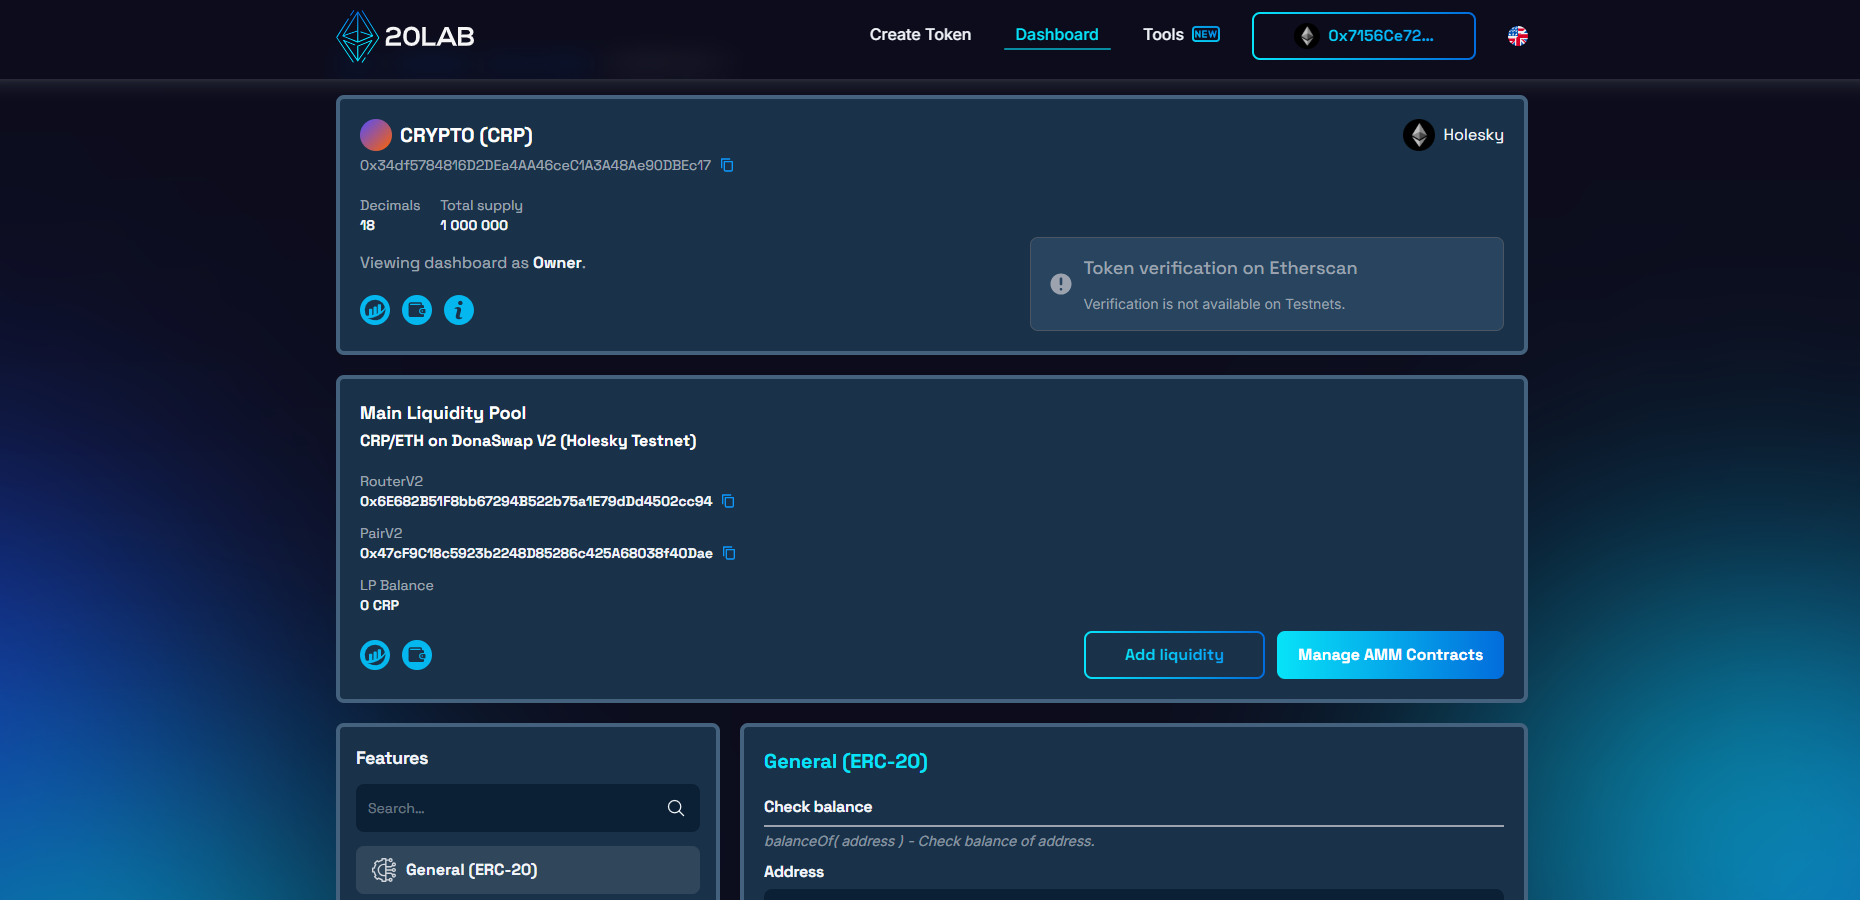Click the LP Balance value 0 CRP
Viewport: 1860px width, 900px height.
pyautogui.click(x=379, y=605)
